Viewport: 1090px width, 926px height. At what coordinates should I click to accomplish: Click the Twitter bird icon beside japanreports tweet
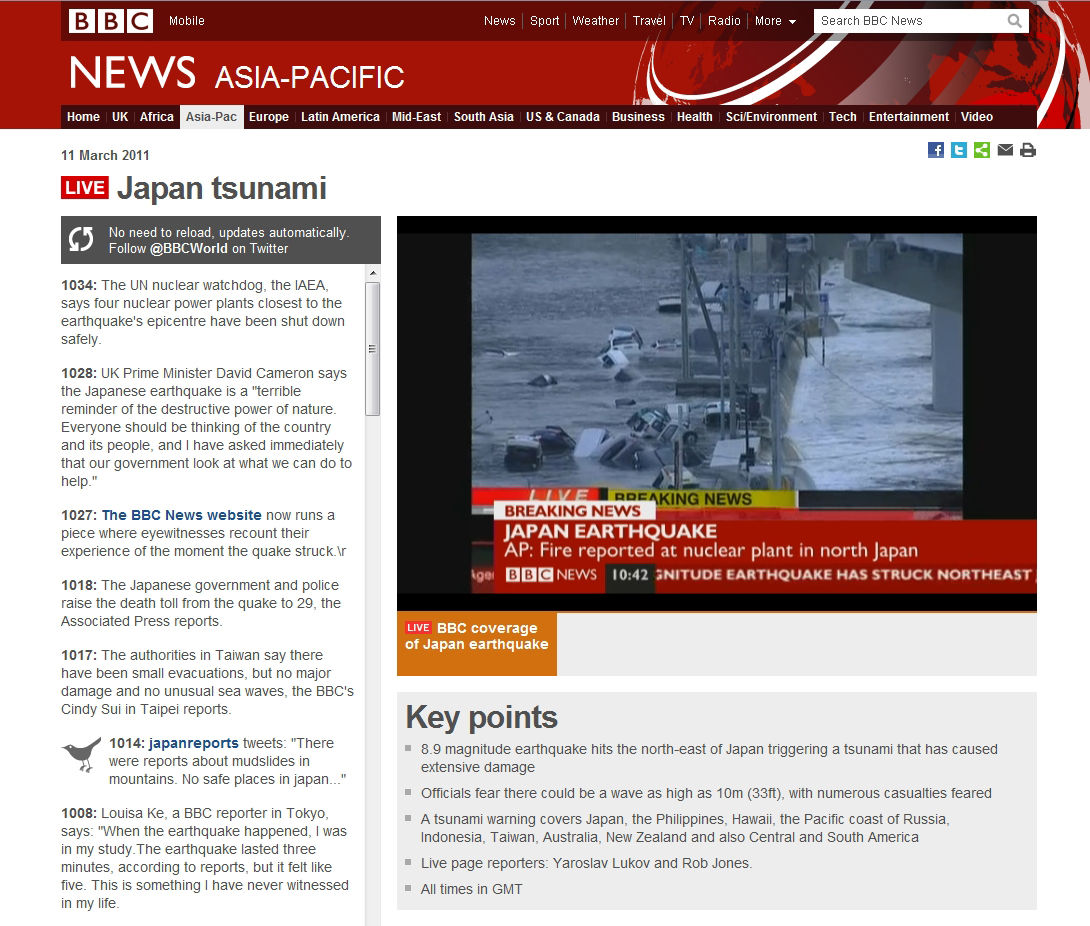point(81,755)
